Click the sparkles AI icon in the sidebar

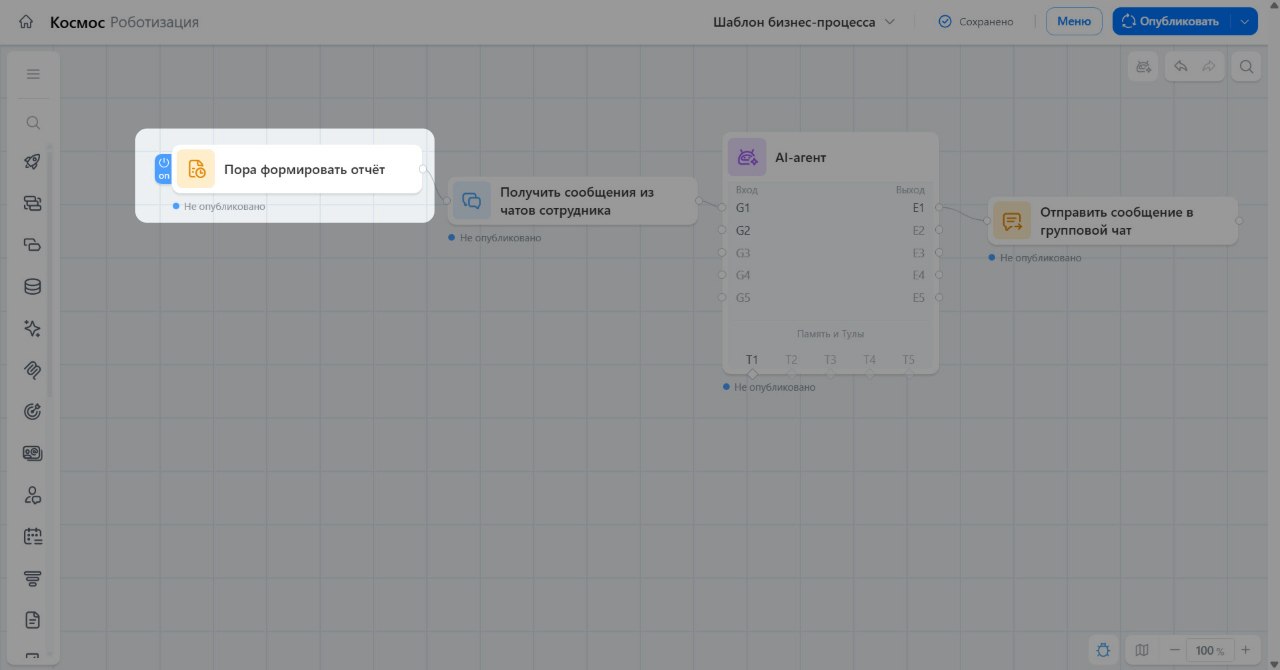coord(33,328)
